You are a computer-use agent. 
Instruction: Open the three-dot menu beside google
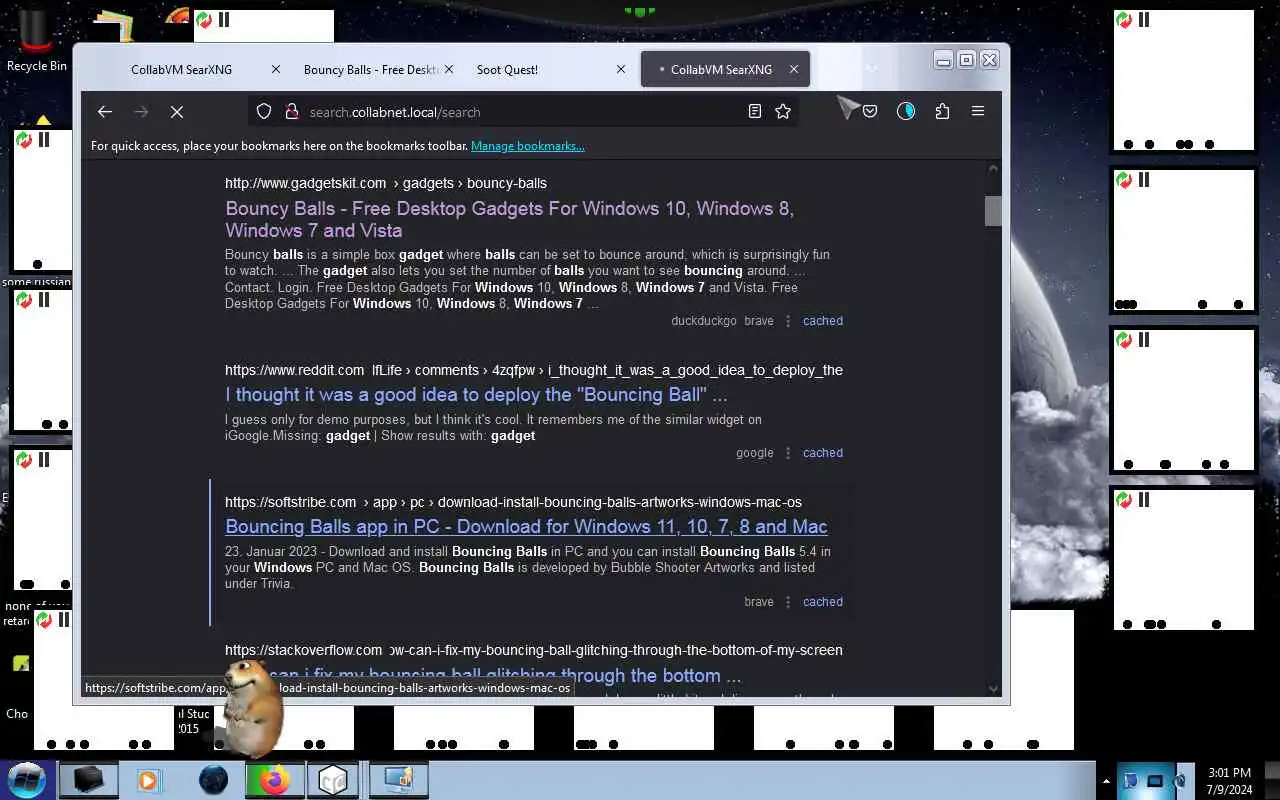pyautogui.click(x=788, y=453)
